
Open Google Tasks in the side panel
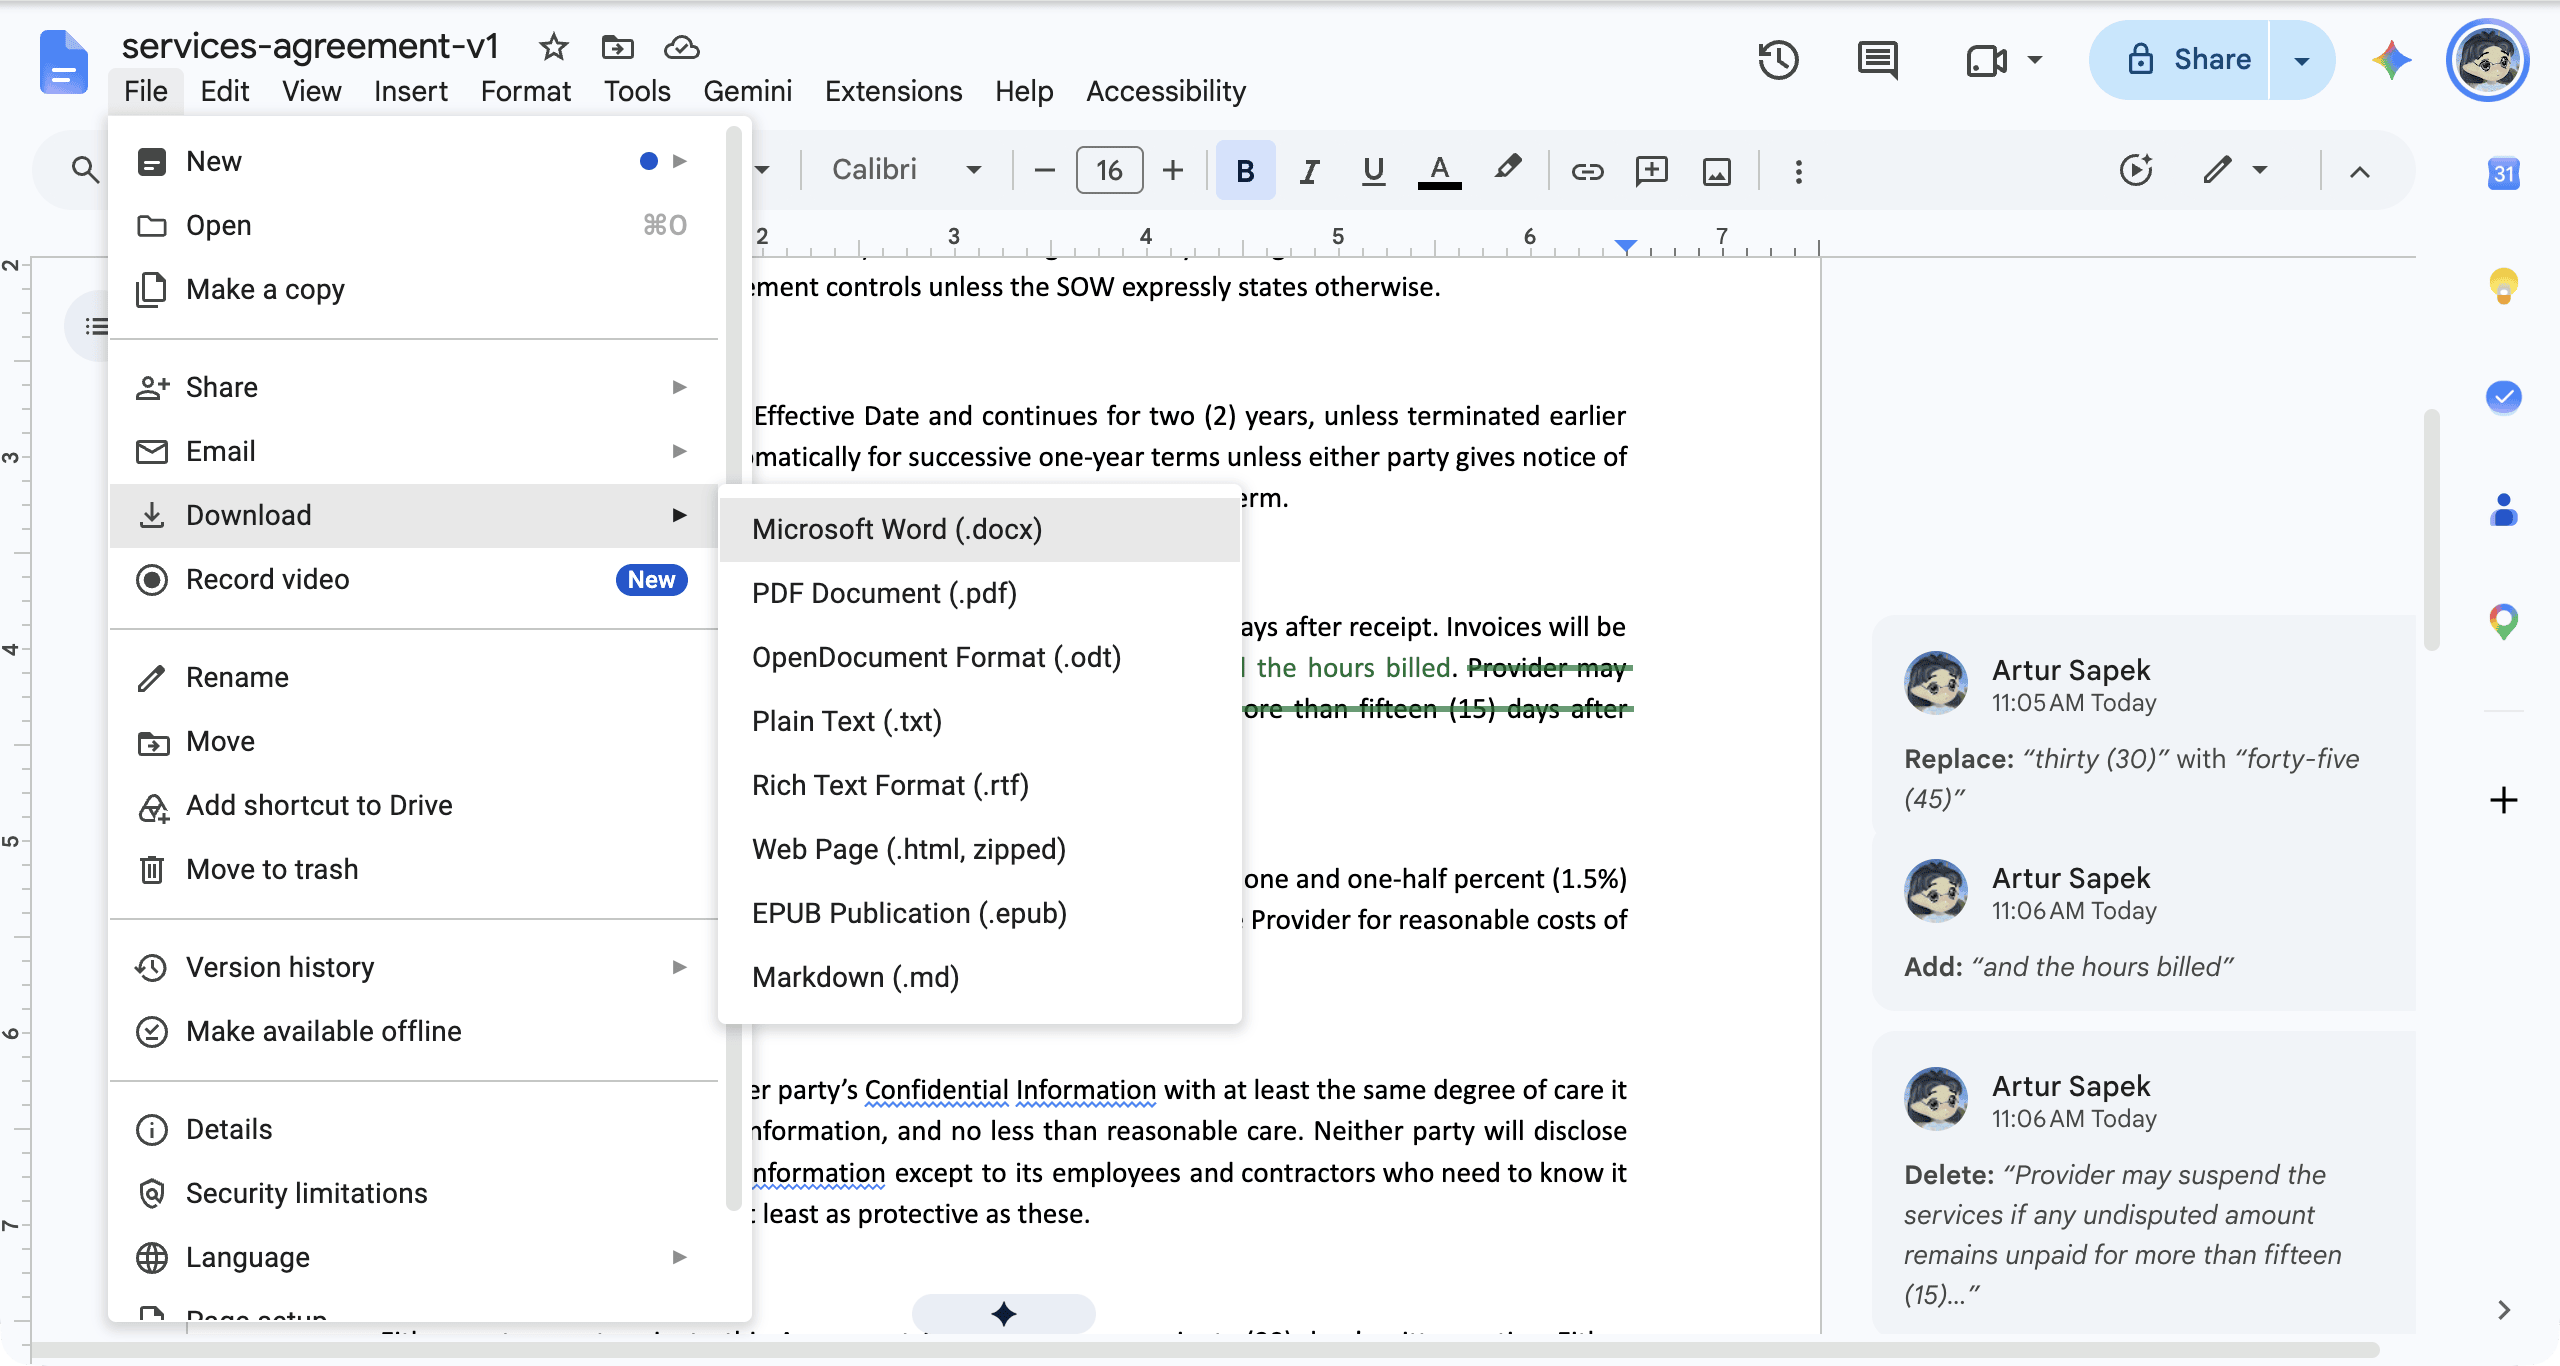click(2503, 397)
